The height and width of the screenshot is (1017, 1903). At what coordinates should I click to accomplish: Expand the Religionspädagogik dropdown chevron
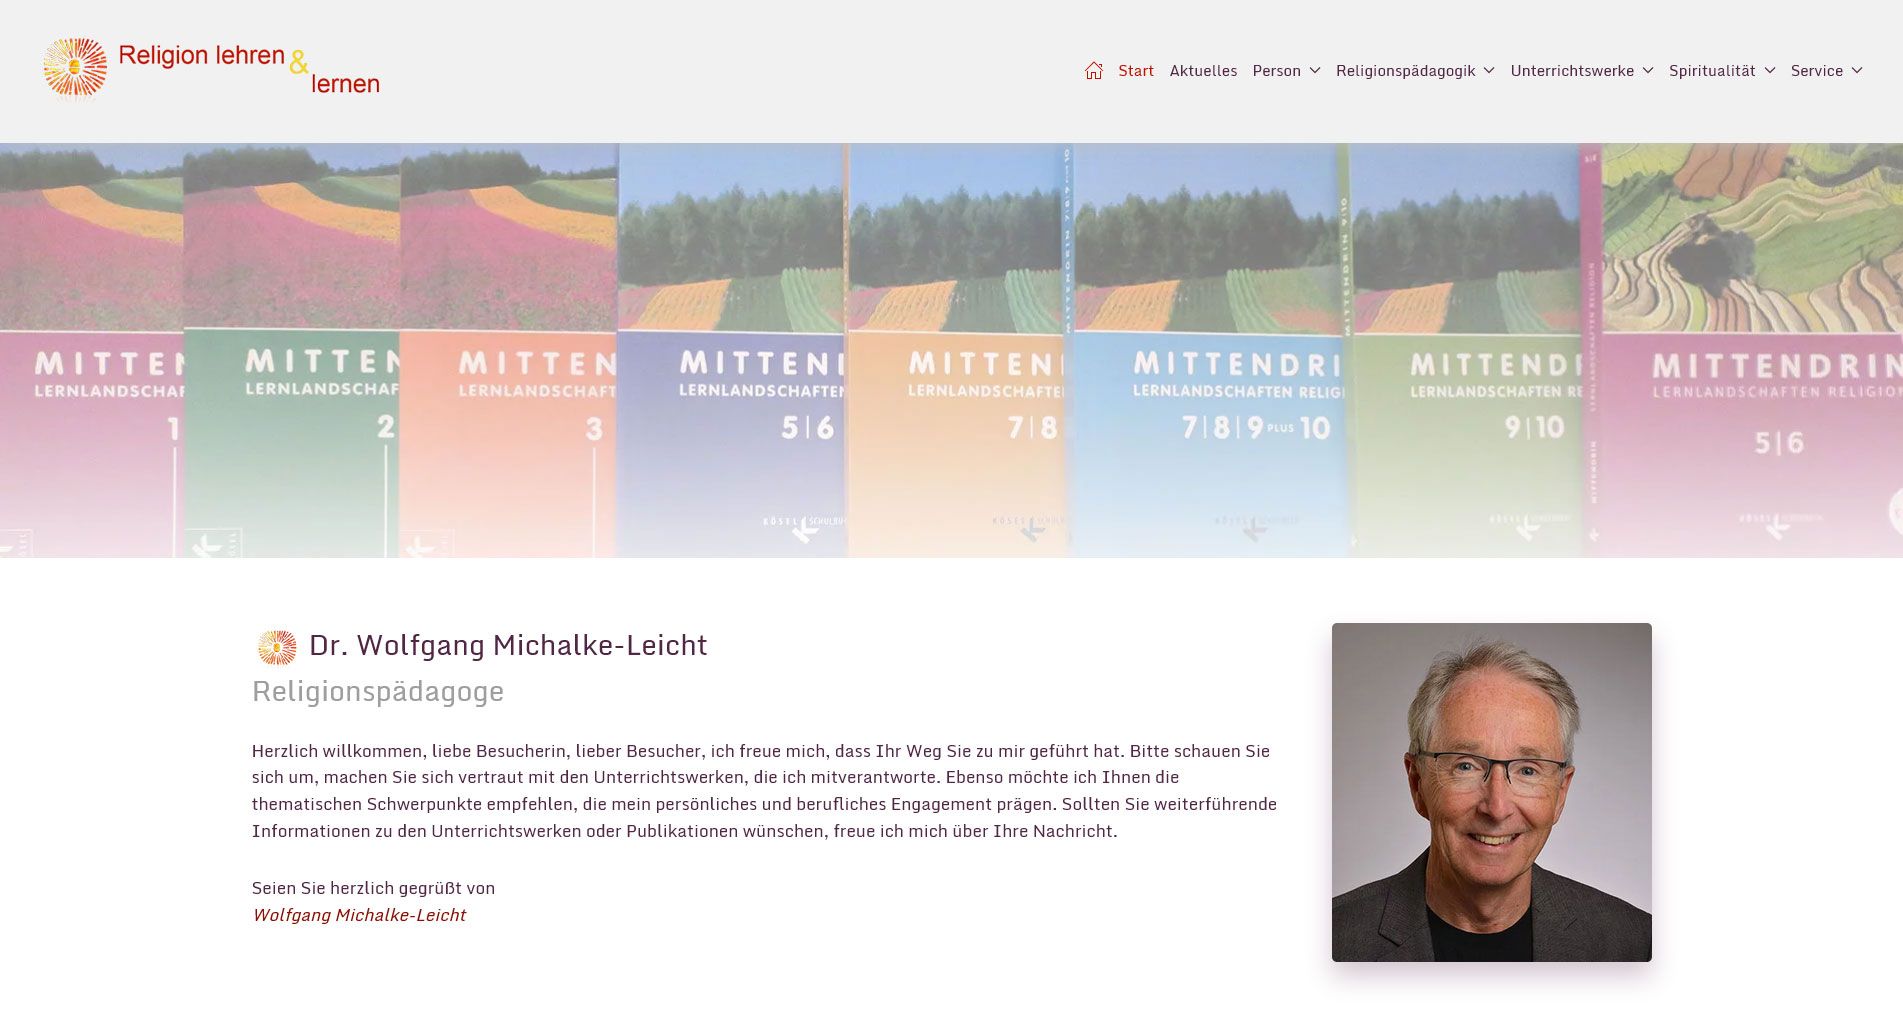pyautogui.click(x=1489, y=71)
